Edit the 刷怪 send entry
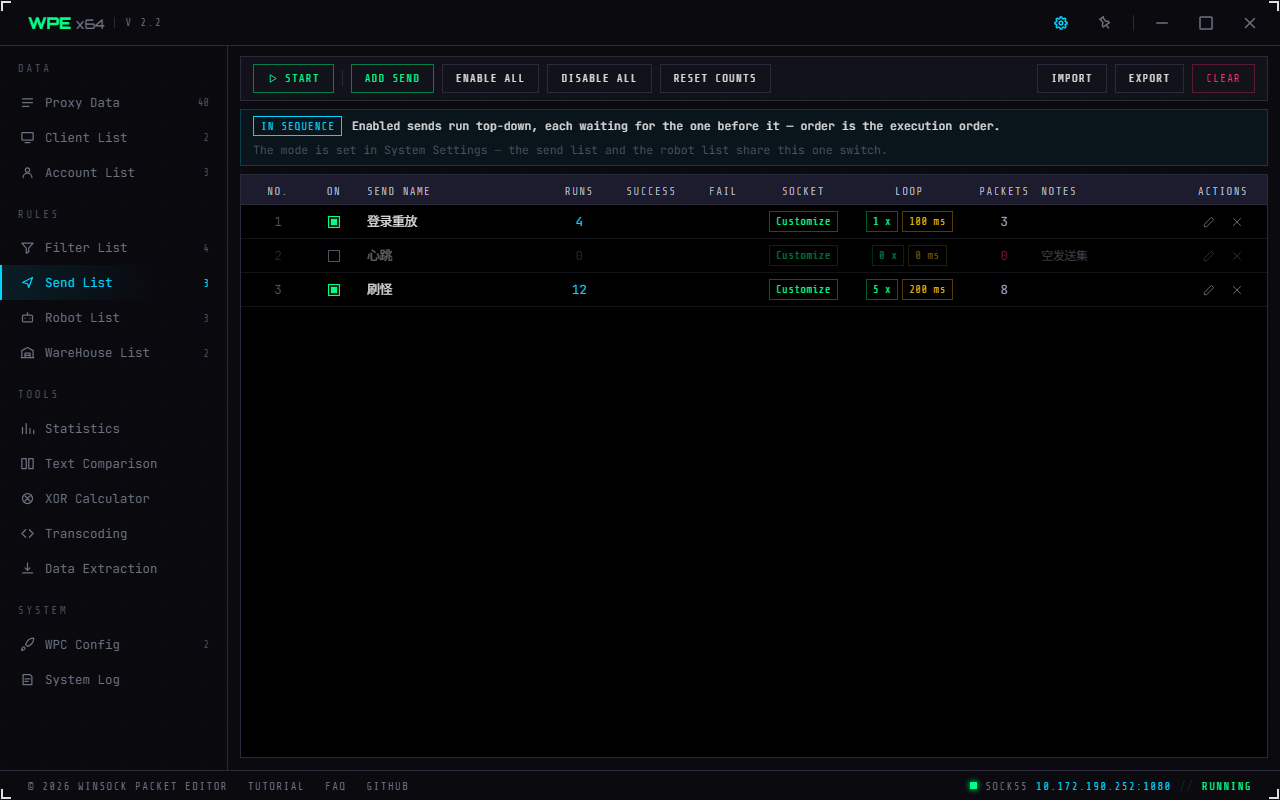The width and height of the screenshot is (1280, 800). 1209,290
